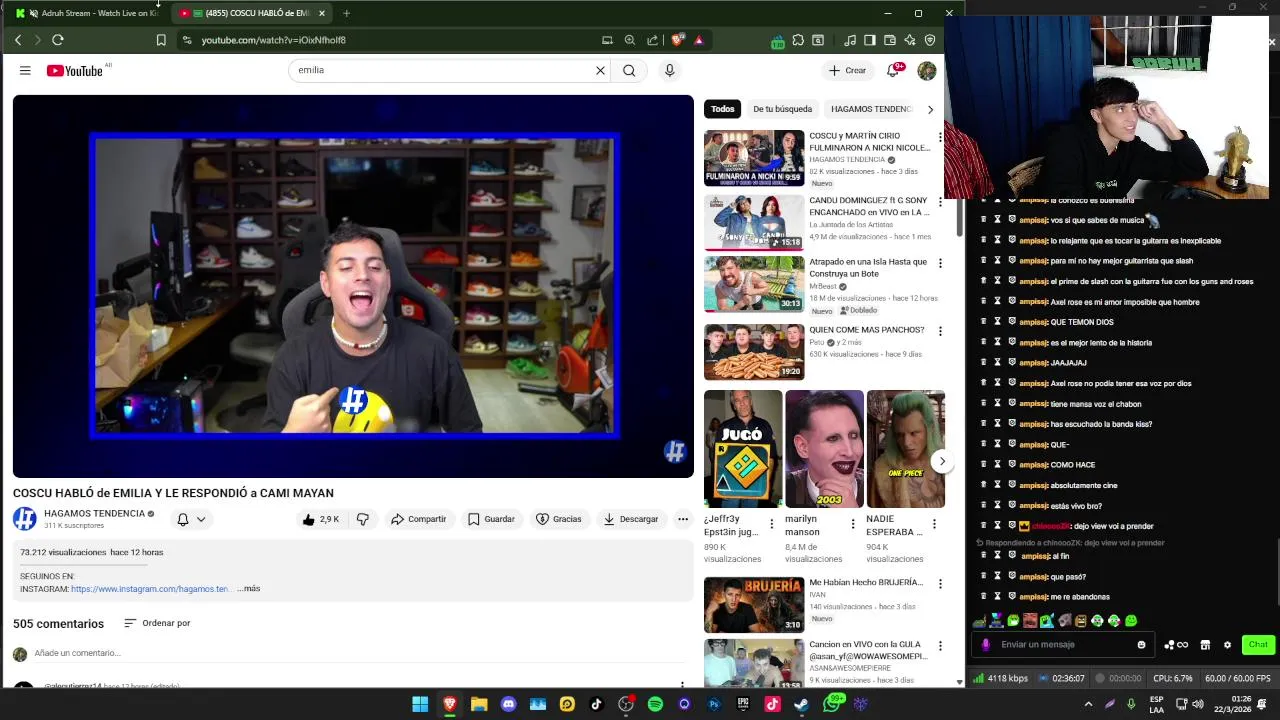Open the Ordenar por comments sort menu
This screenshot has height=720, width=1280.
click(157, 623)
